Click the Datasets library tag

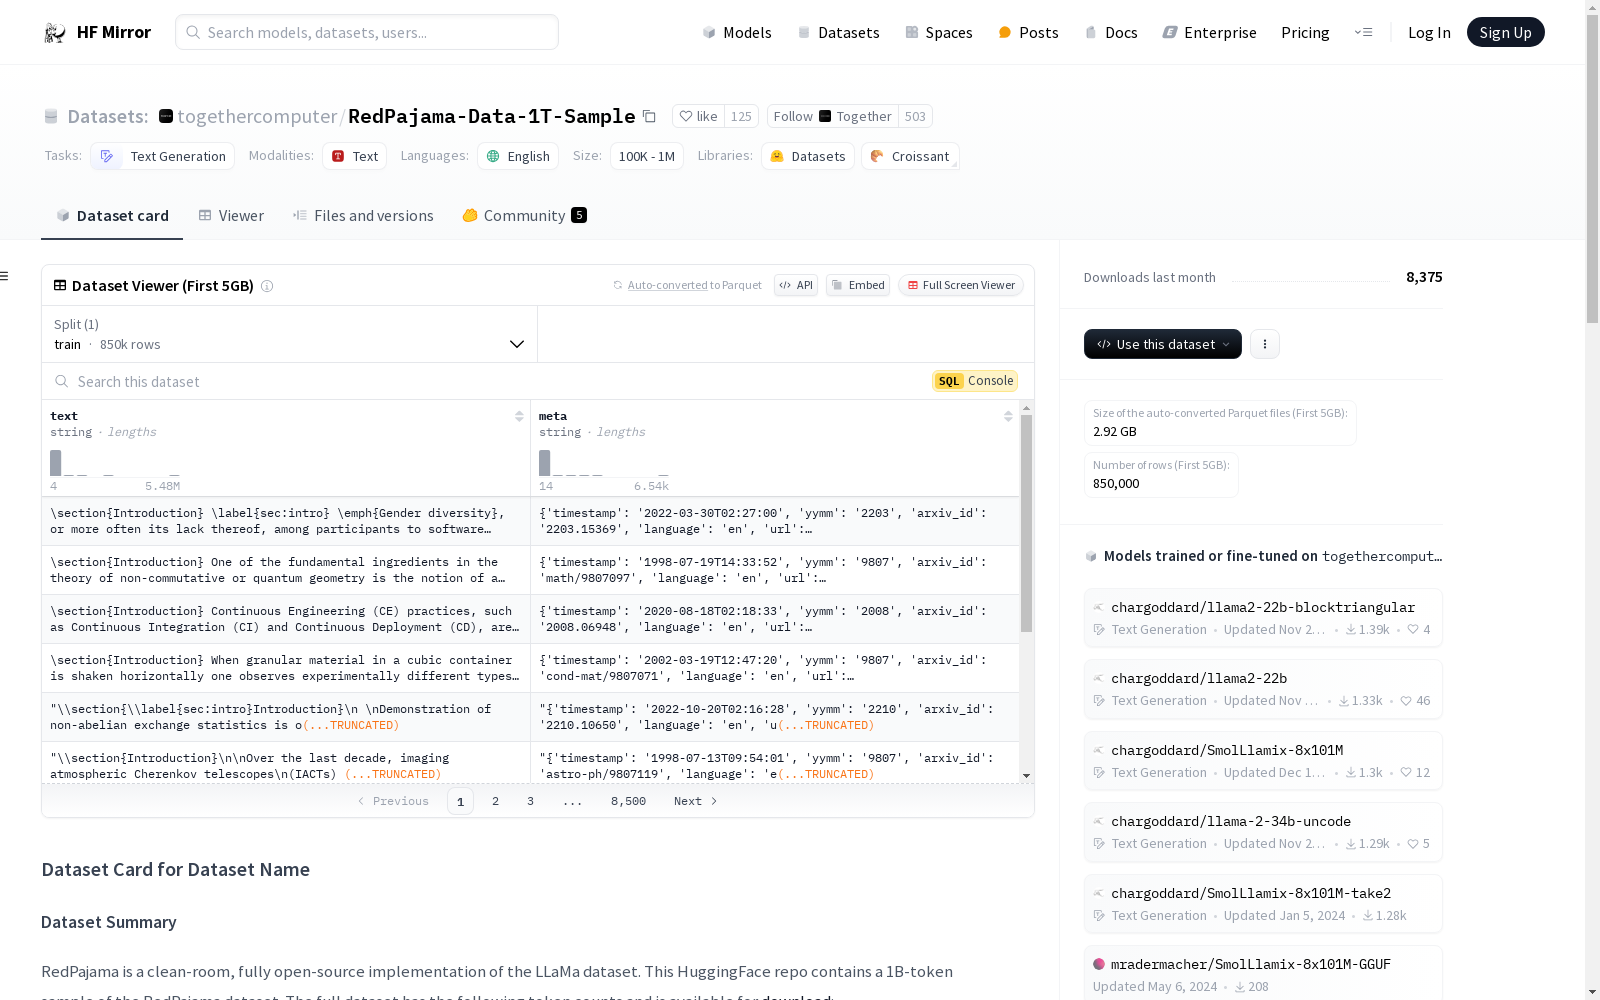pyautogui.click(x=808, y=156)
